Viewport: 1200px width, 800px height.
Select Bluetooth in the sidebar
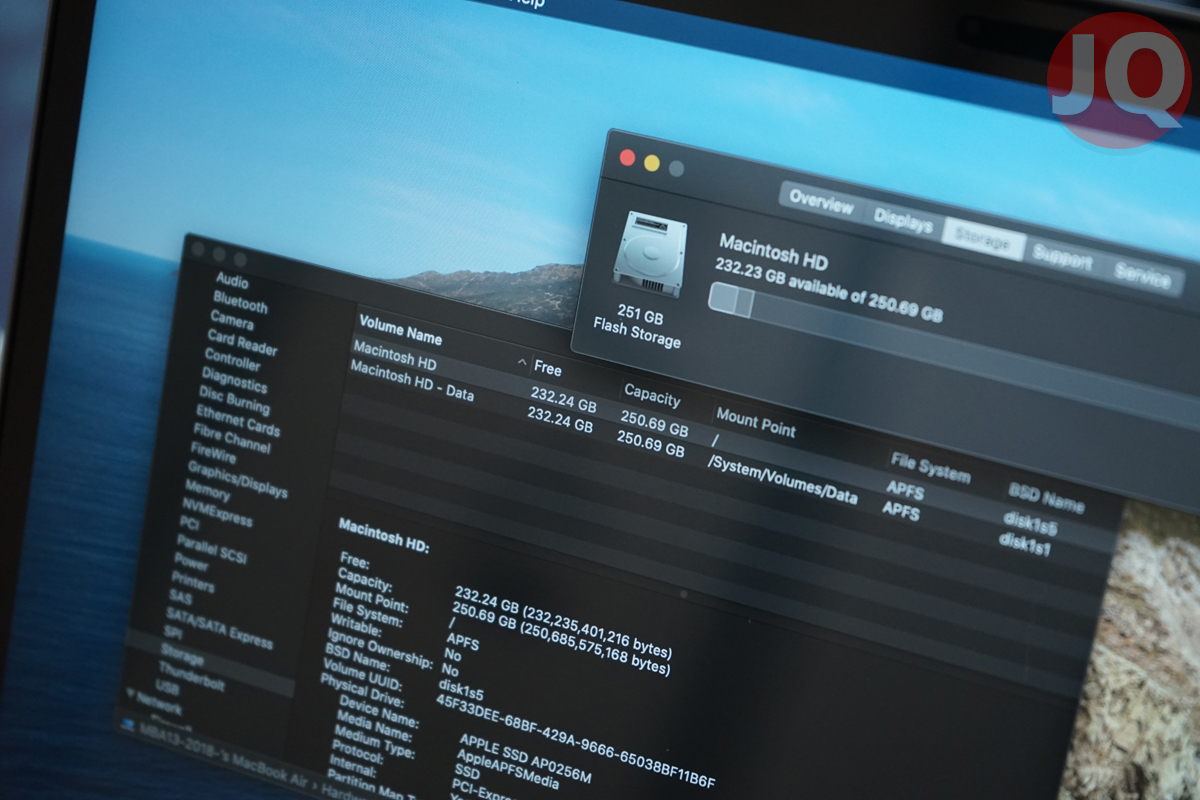click(x=240, y=303)
